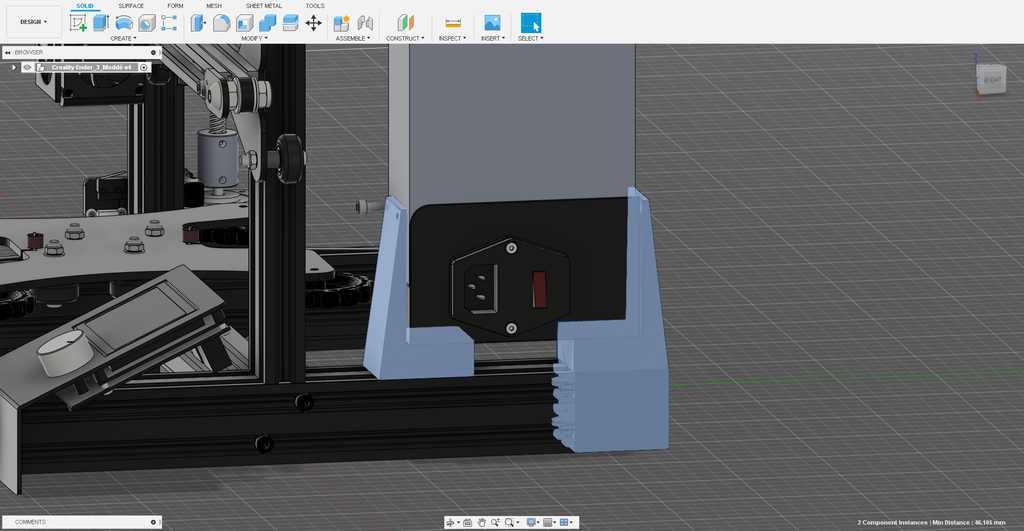Switch to the Surface tab

click(x=131, y=6)
